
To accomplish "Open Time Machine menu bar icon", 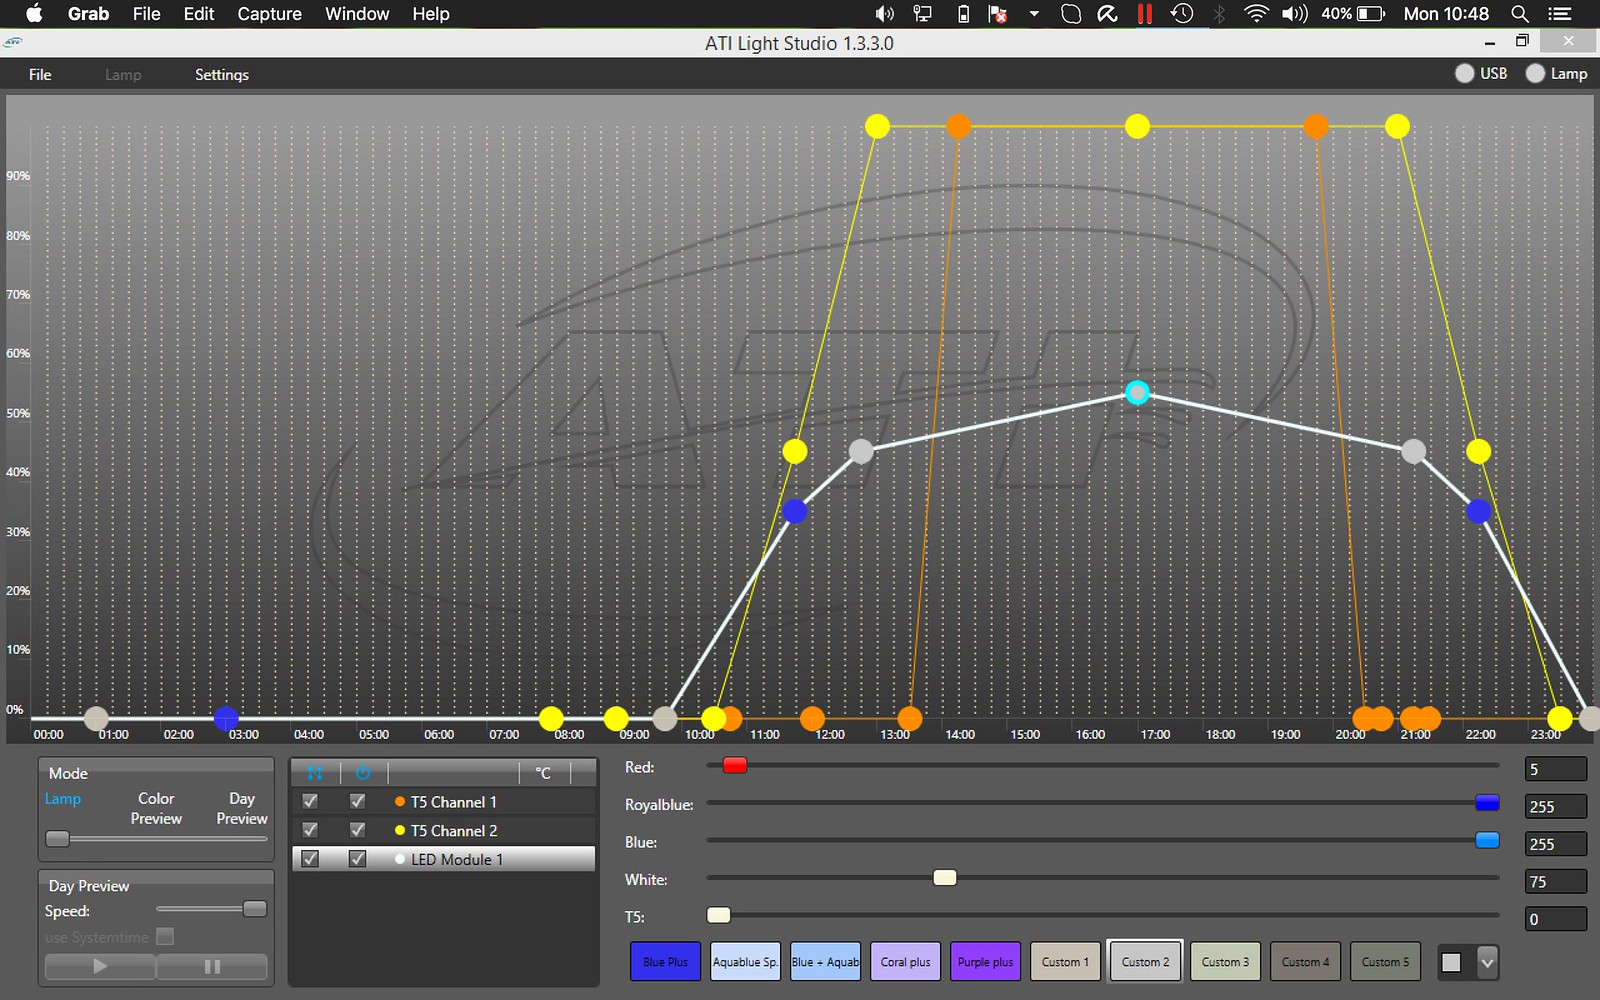I will click(x=1182, y=14).
